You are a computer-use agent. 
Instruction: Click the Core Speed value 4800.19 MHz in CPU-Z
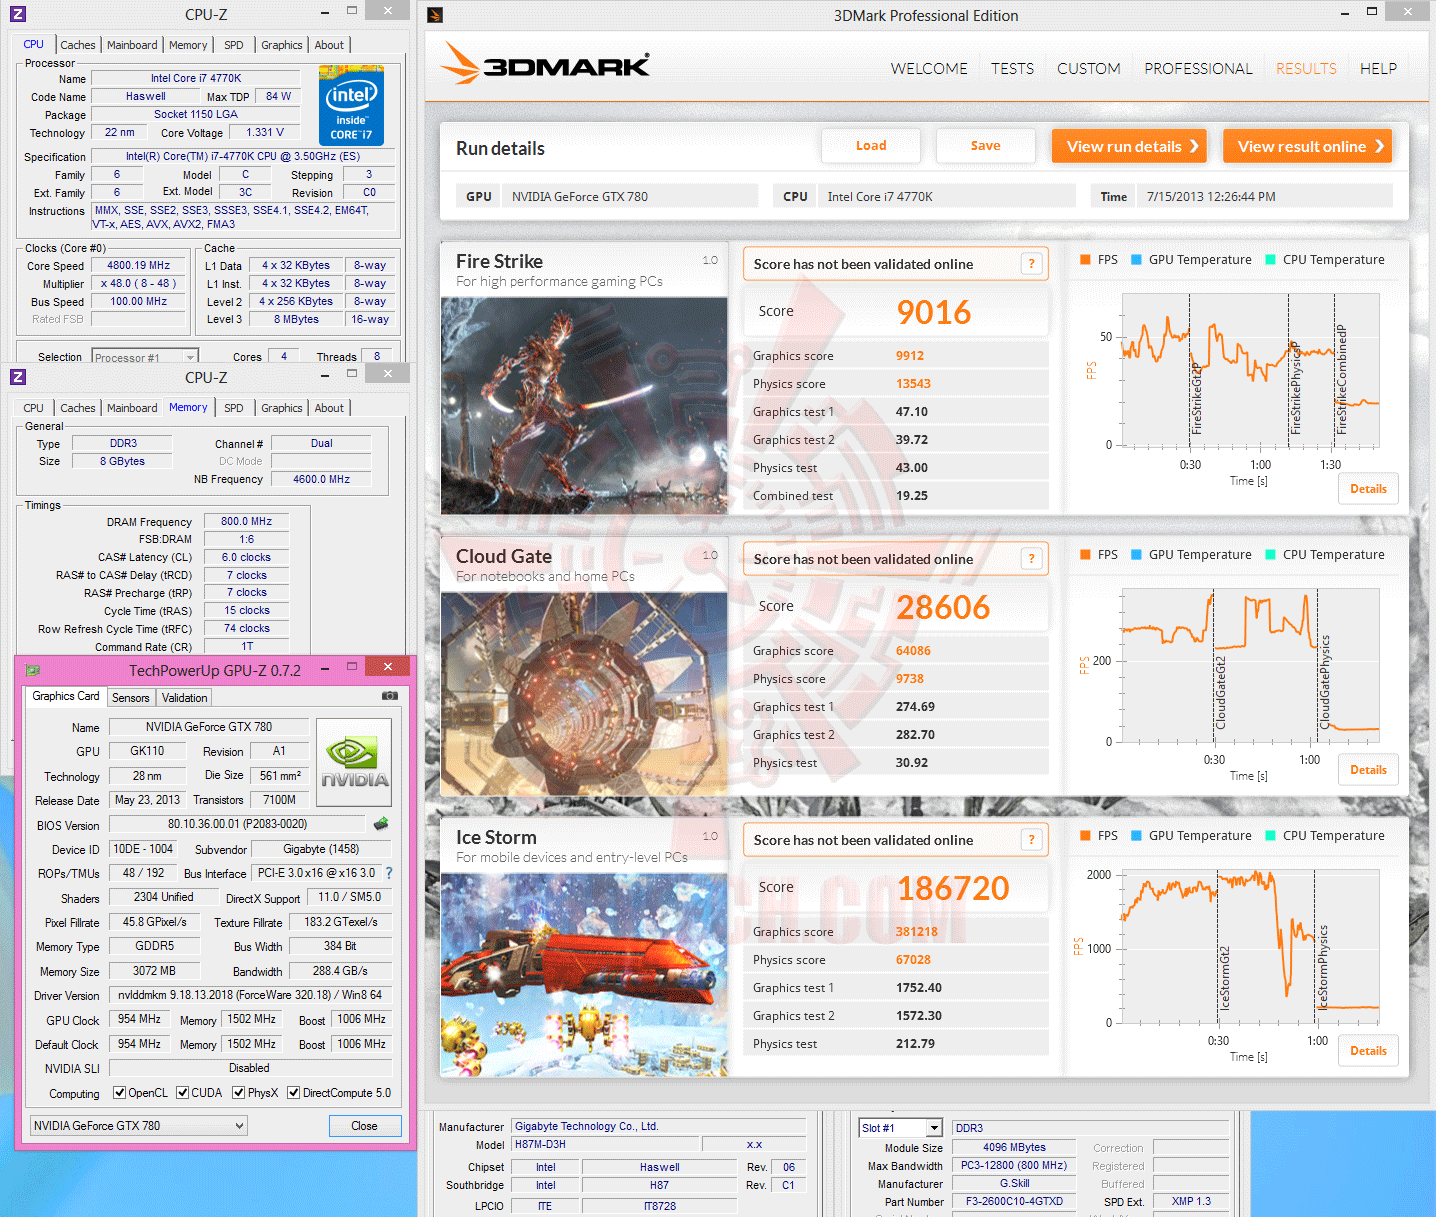tap(139, 266)
